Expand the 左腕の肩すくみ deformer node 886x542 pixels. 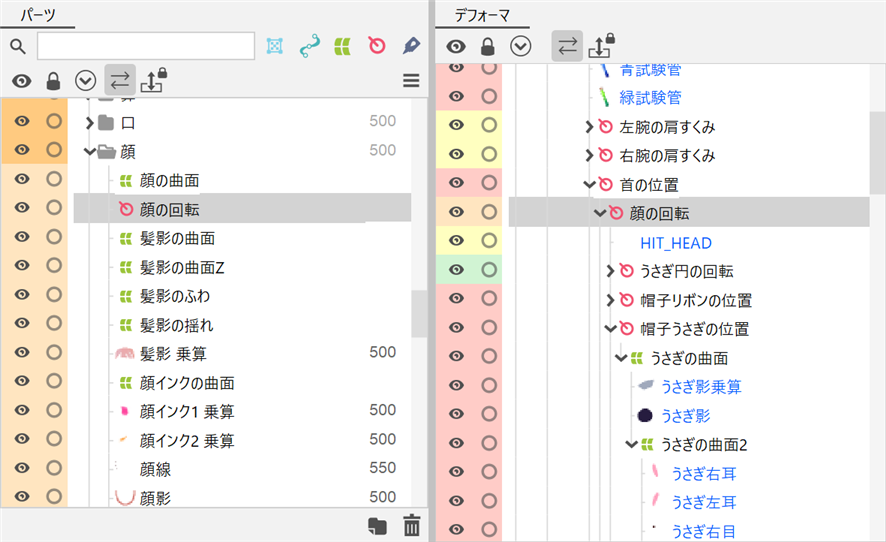pyautogui.click(x=589, y=127)
